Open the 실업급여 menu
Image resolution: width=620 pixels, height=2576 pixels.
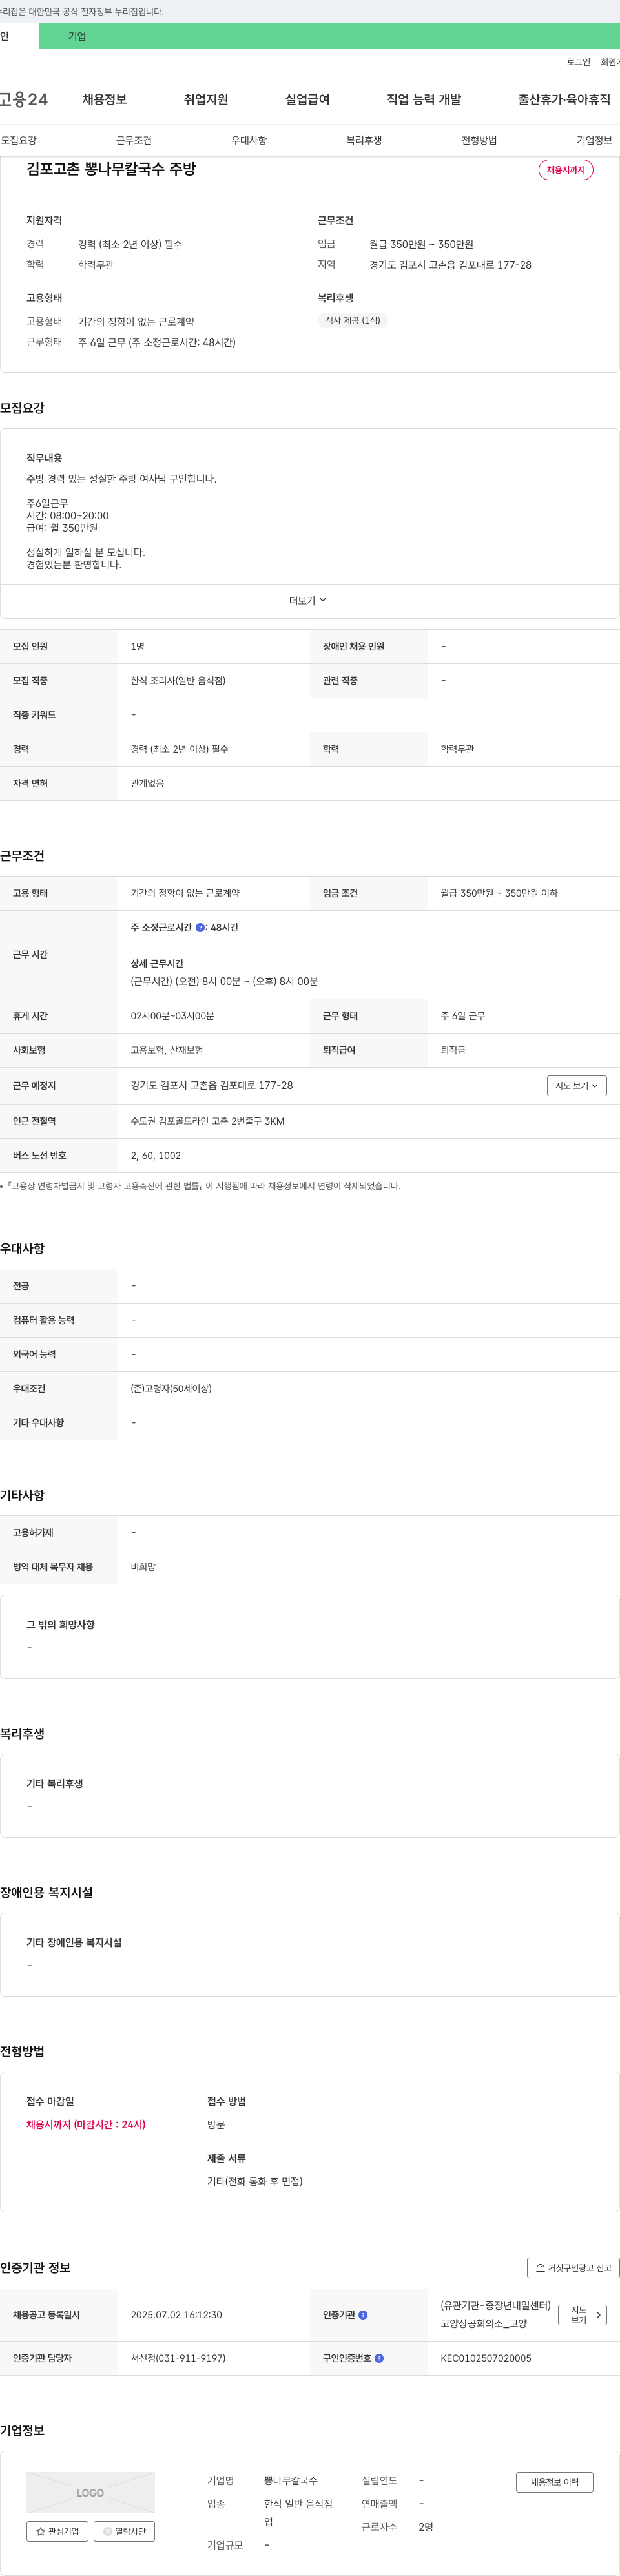307,99
